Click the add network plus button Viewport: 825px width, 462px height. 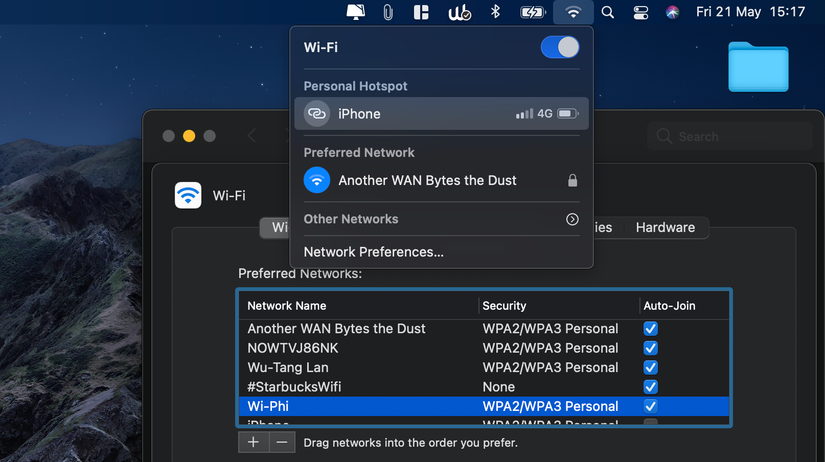point(254,442)
